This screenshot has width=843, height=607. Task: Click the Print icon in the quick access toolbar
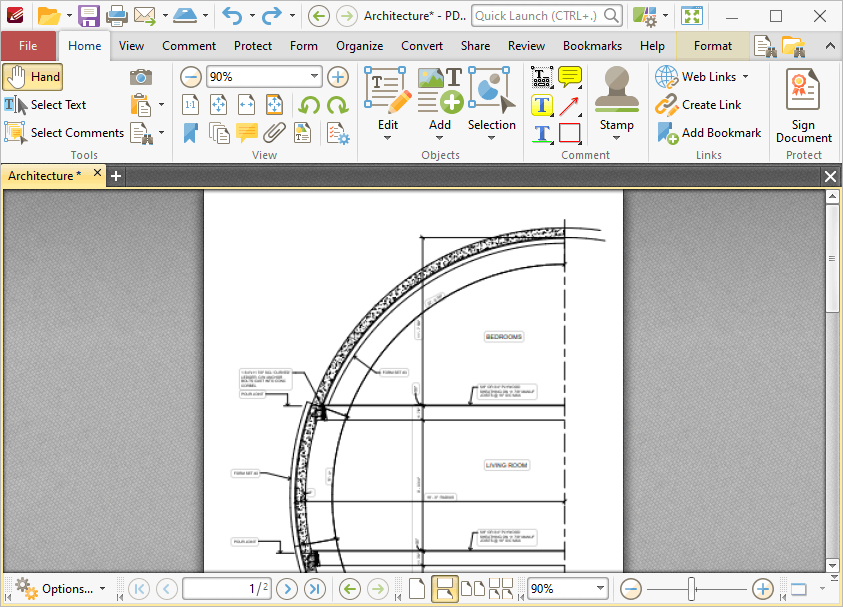point(117,16)
